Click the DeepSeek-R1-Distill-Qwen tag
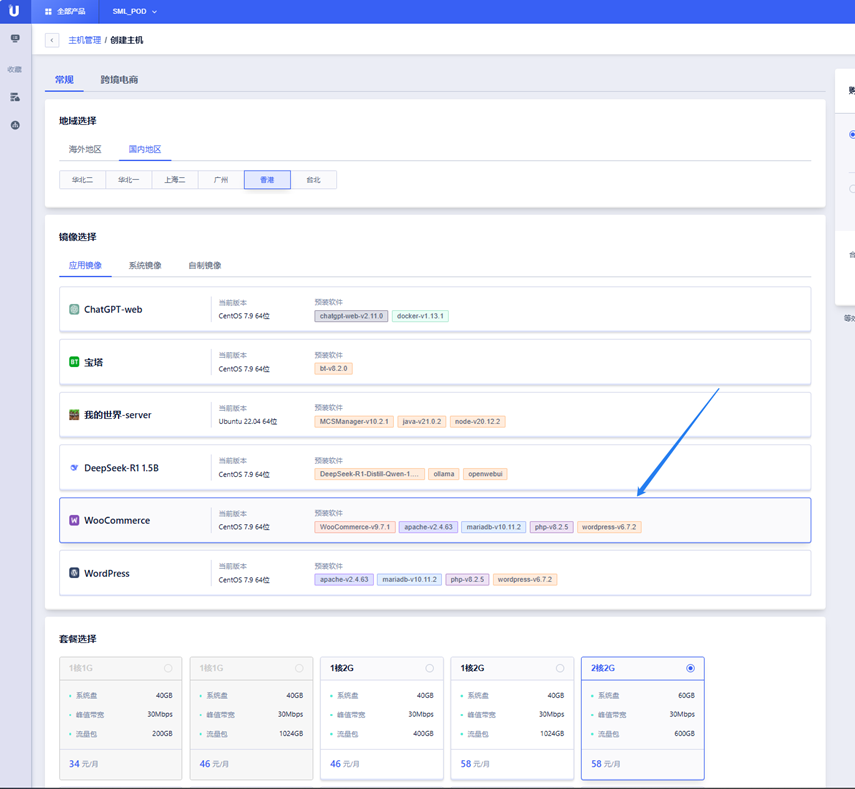 click(369, 474)
